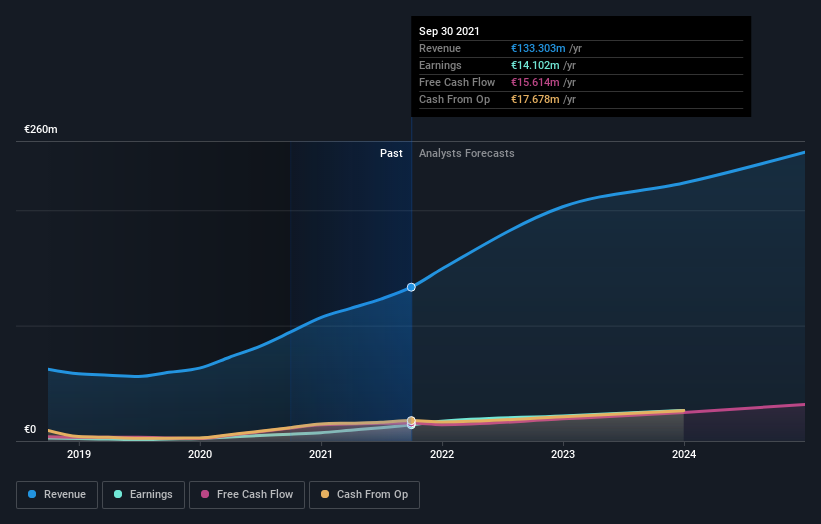The image size is (821, 524).
Task: Click the 2024 x-axis label
Action: (684, 454)
